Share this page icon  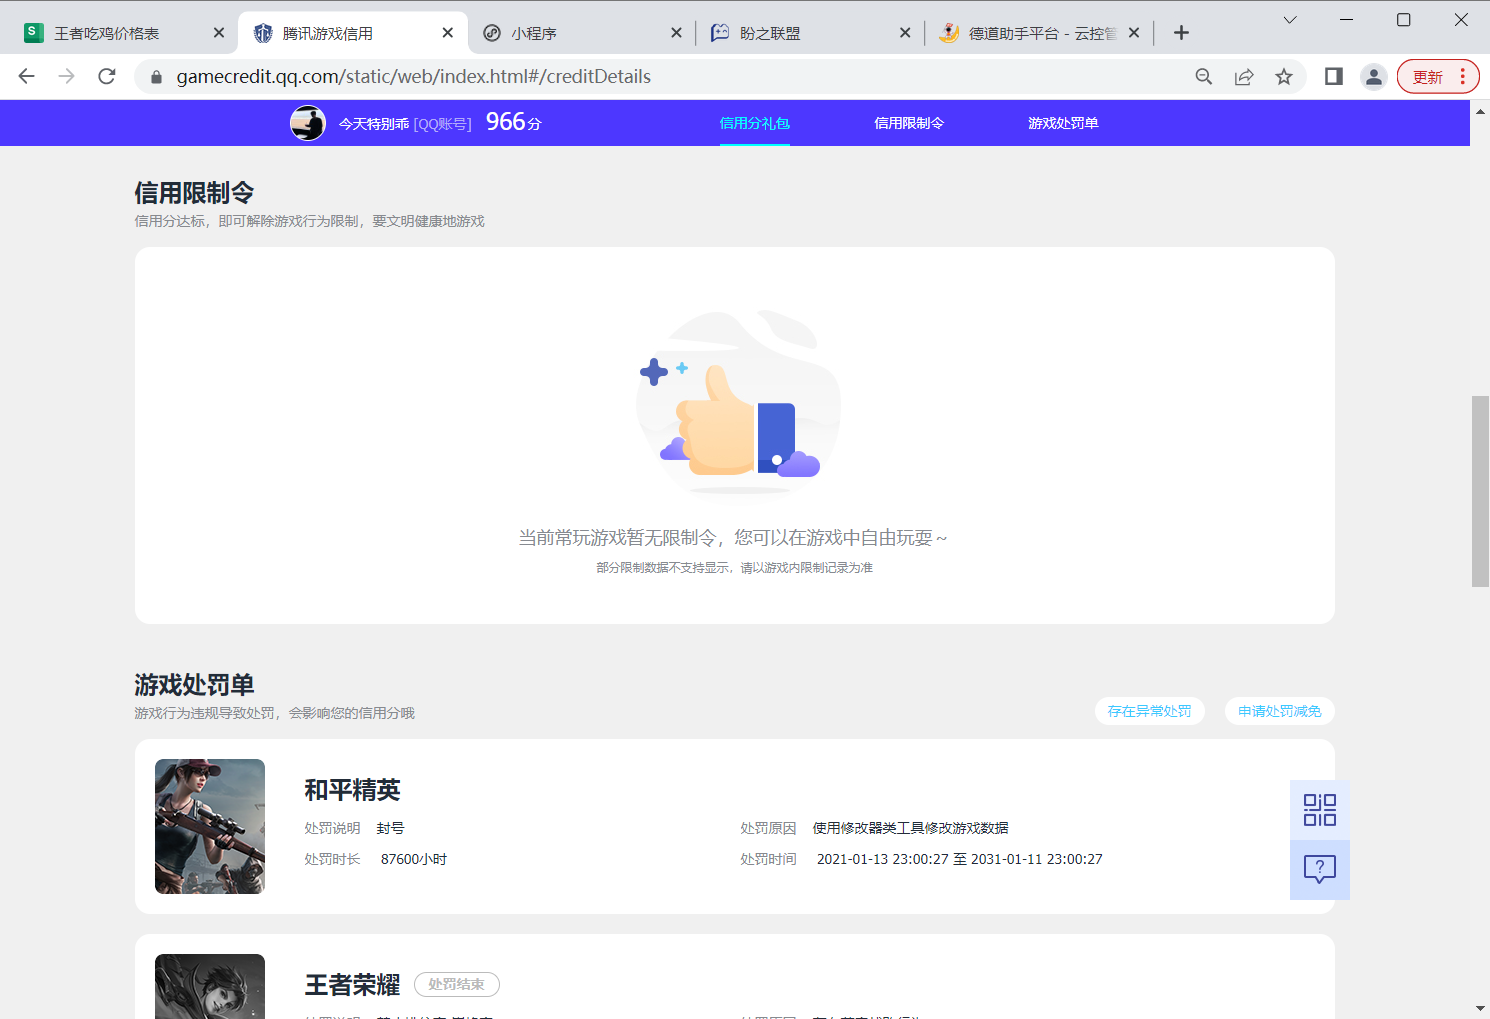pyautogui.click(x=1244, y=76)
